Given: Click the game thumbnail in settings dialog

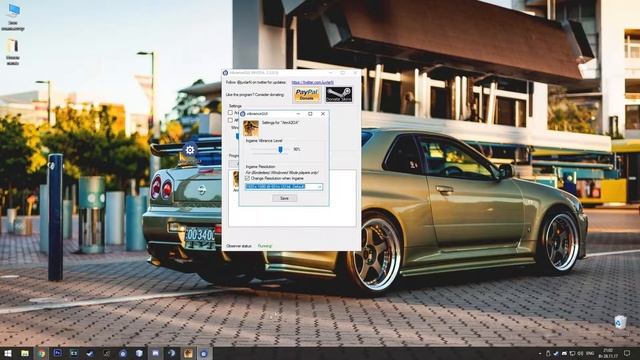Looking at the screenshot, I should coord(251,128).
